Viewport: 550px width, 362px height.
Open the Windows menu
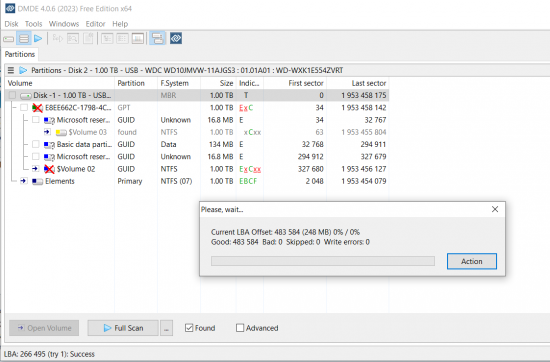coord(64,24)
